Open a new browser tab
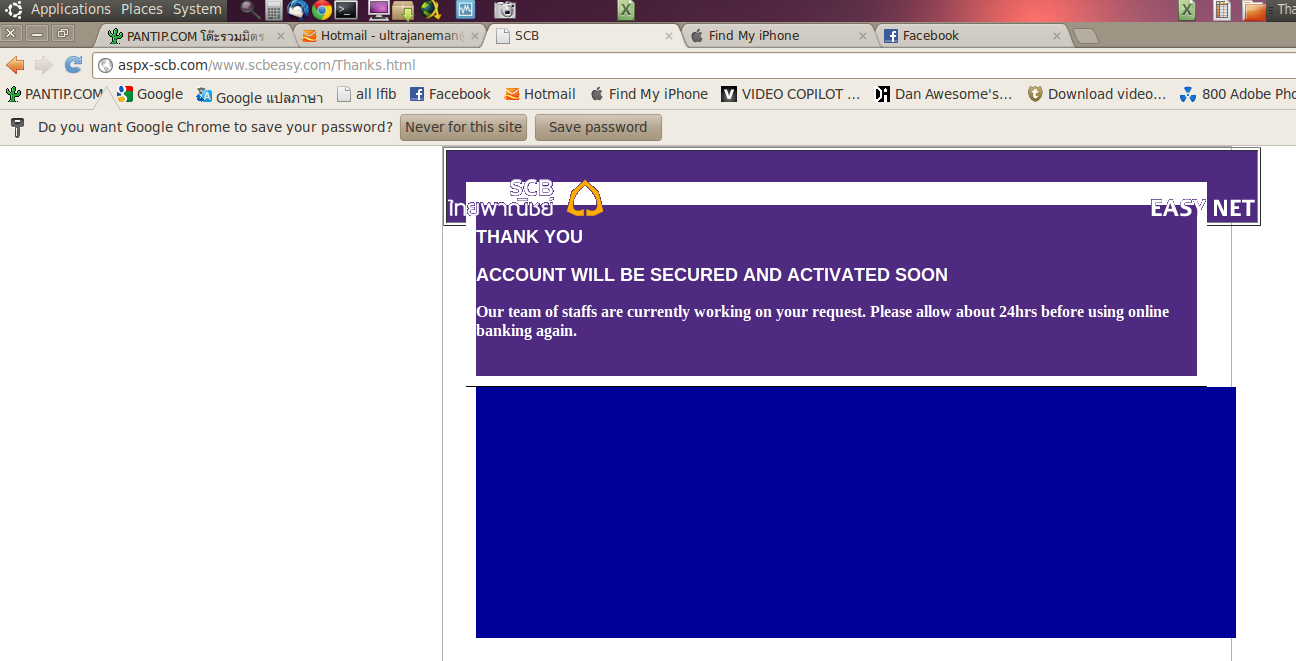Screen dimensions: 1296x661 [x=1086, y=36]
